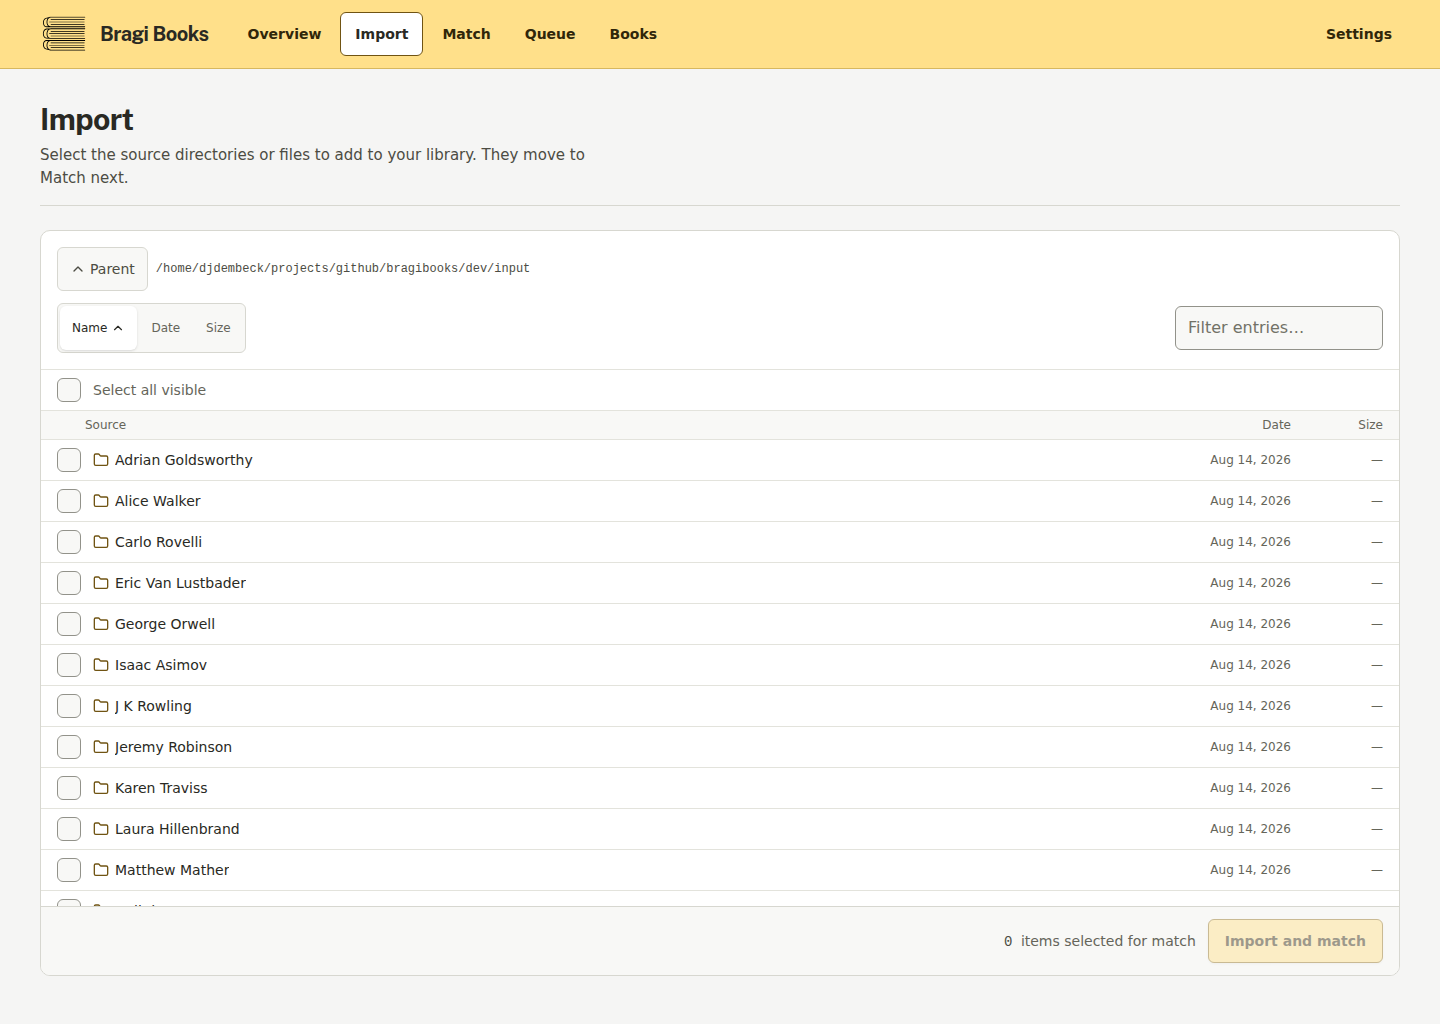Viewport: 1440px width, 1024px height.
Task: Go up with the Parent chevron button
Action: click(102, 269)
